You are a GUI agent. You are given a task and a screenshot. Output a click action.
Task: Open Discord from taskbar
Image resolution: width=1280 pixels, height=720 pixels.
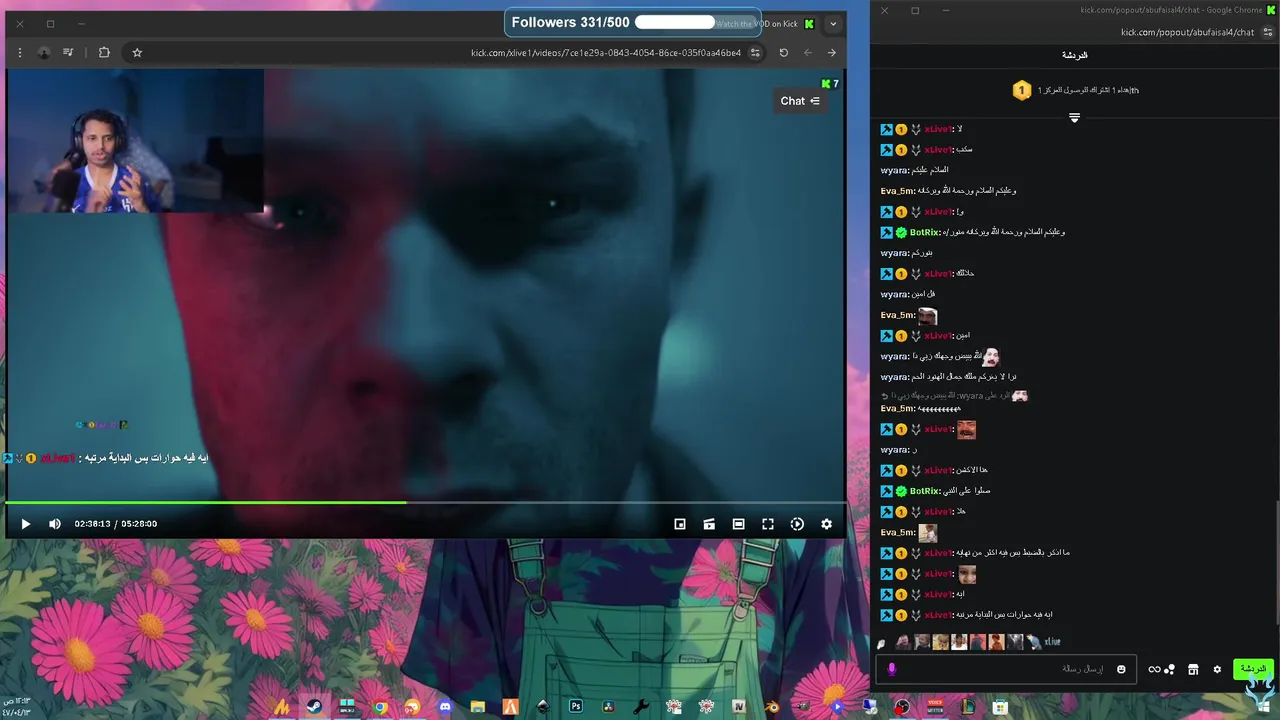445,706
